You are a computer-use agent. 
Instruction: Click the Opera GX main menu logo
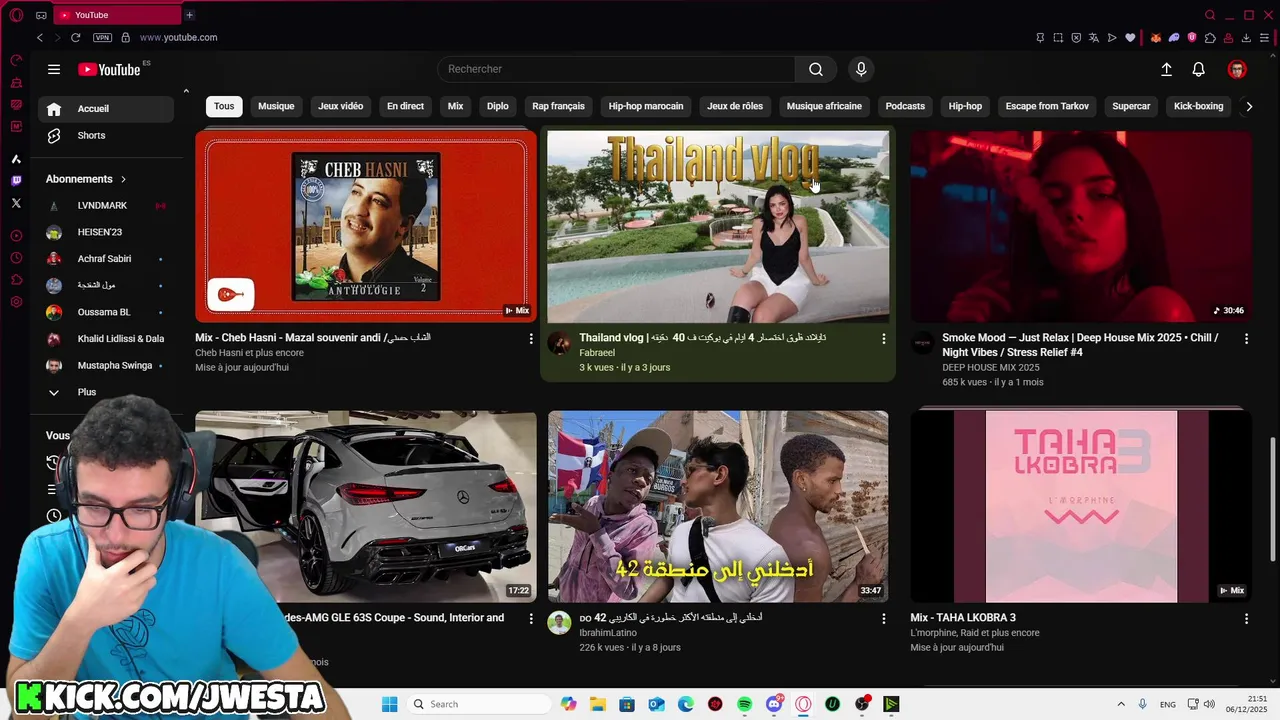16,15
